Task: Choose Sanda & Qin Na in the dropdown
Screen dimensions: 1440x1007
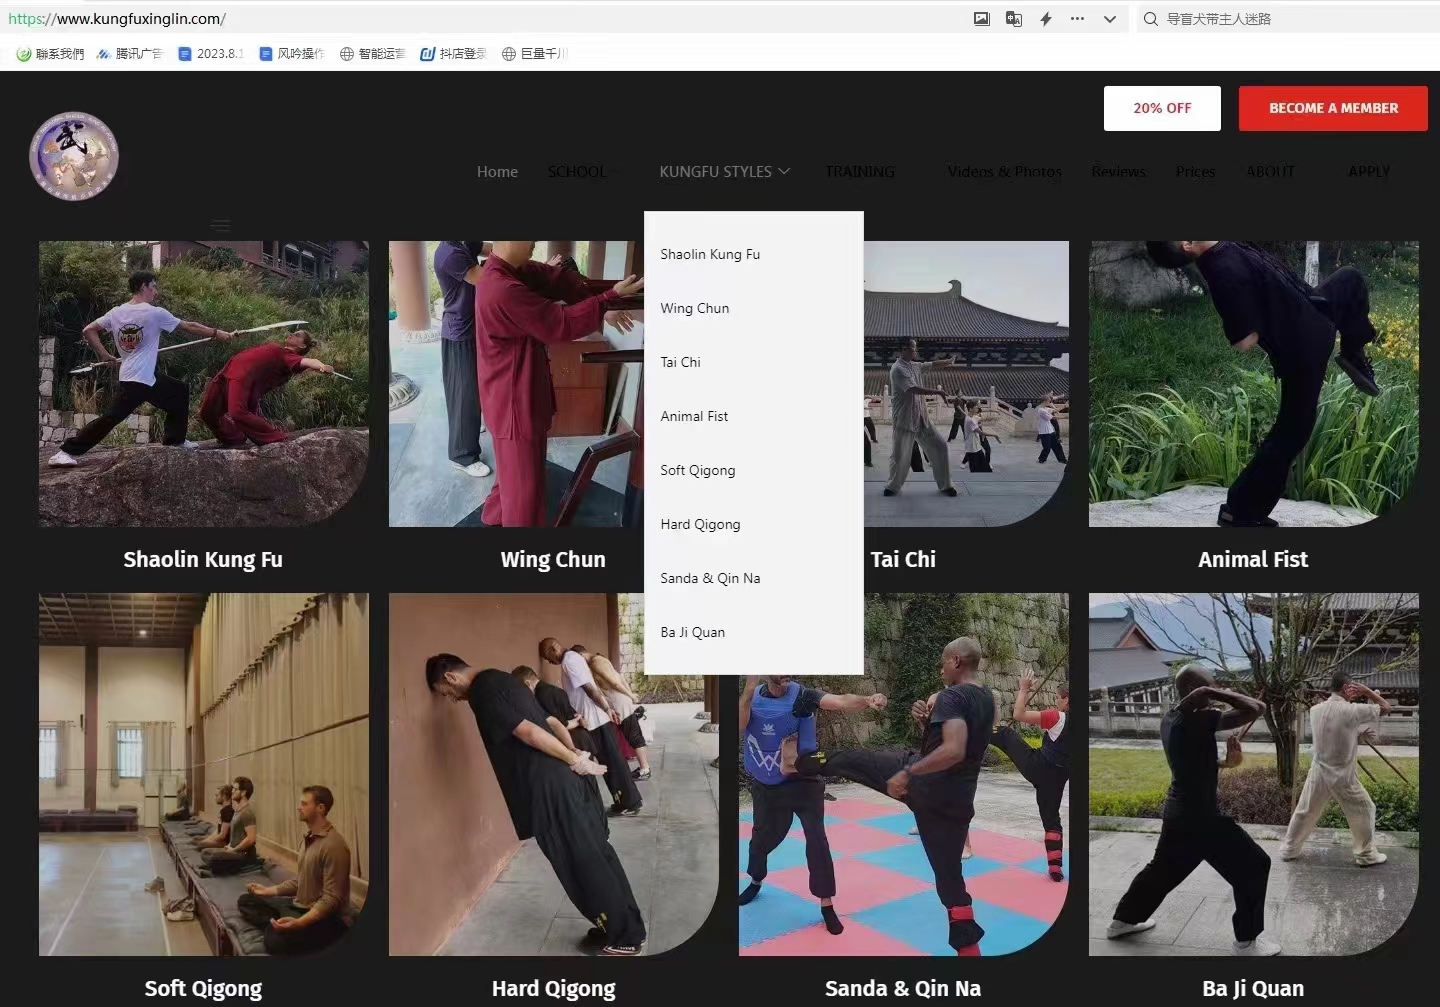Action: click(710, 578)
